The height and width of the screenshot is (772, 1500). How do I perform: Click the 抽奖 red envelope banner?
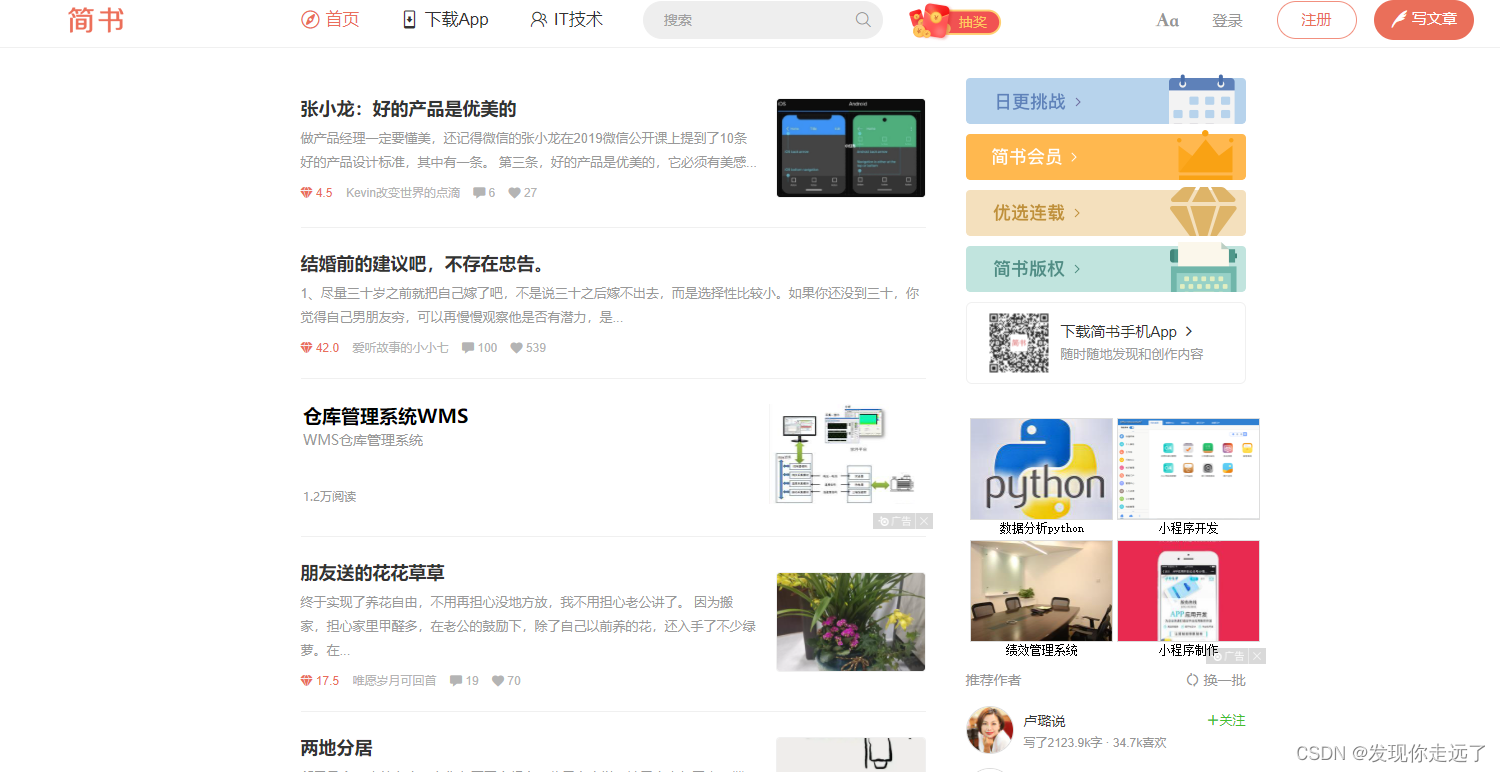[x=955, y=21]
